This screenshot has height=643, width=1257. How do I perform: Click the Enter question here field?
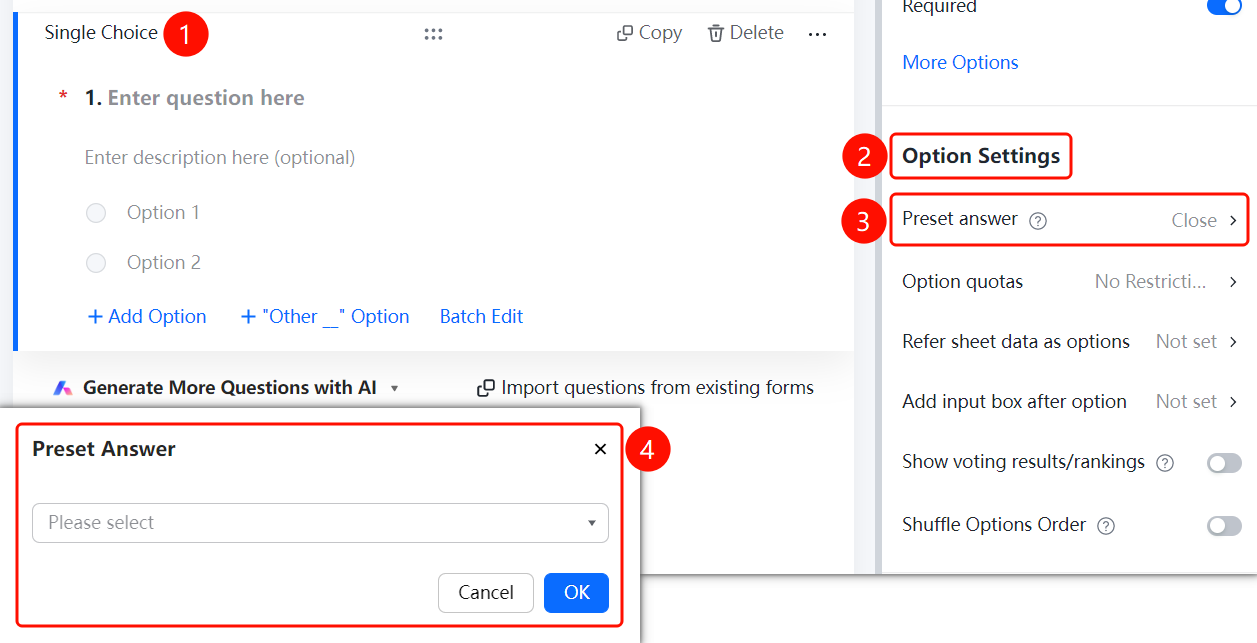(206, 98)
